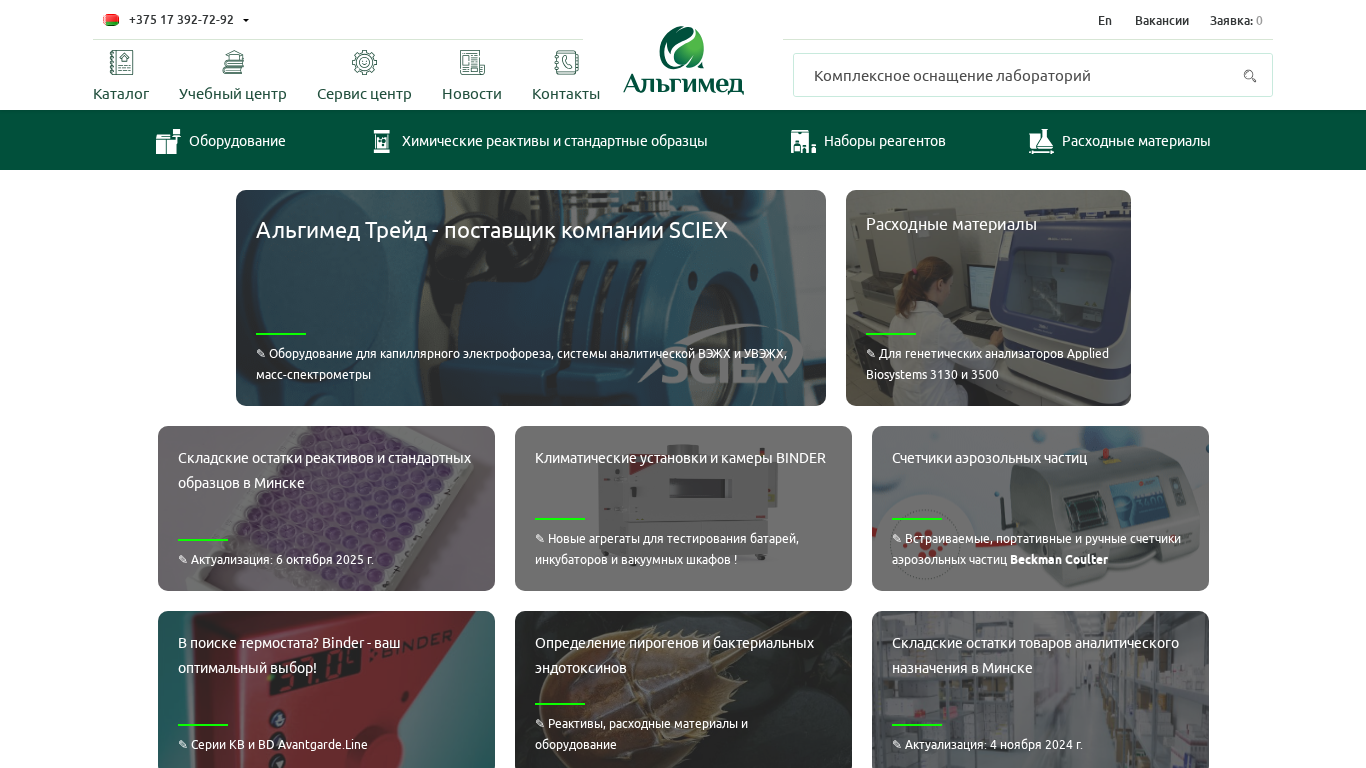Open the Климатические установки и камеры BINDER card
1366x768 pixels.
coord(683,508)
